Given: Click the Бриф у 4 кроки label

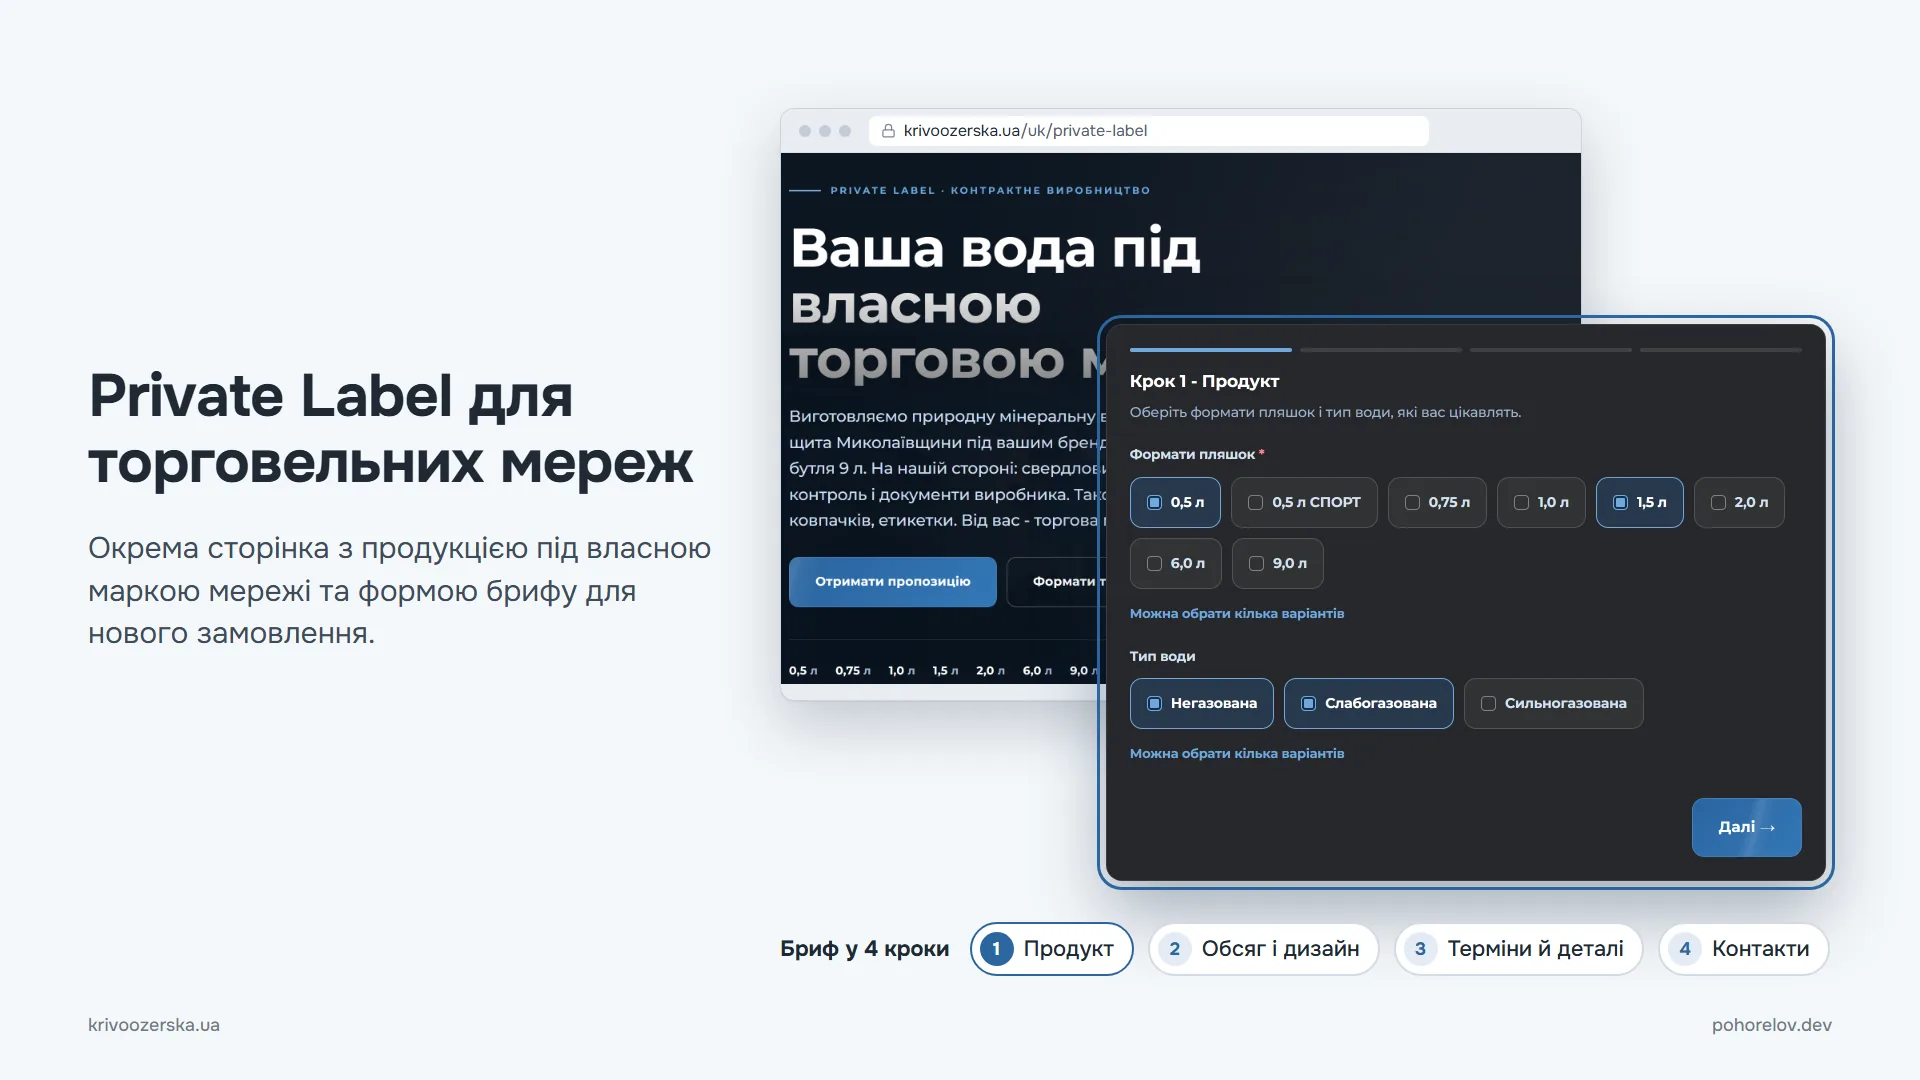Looking at the screenshot, I should [x=864, y=948].
